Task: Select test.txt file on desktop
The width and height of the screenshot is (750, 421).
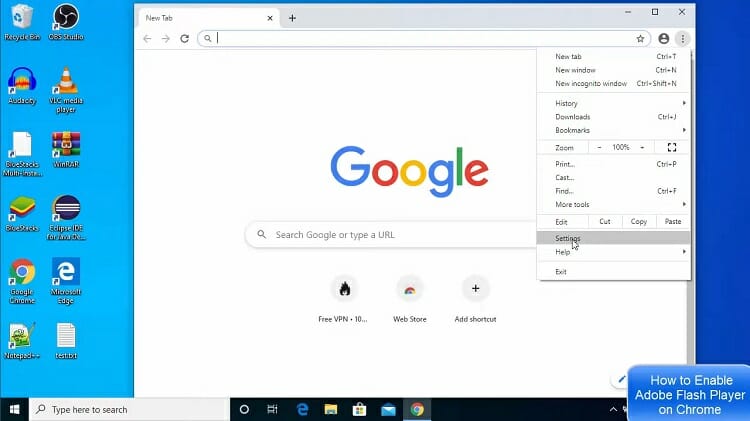Action: (x=66, y=341)
